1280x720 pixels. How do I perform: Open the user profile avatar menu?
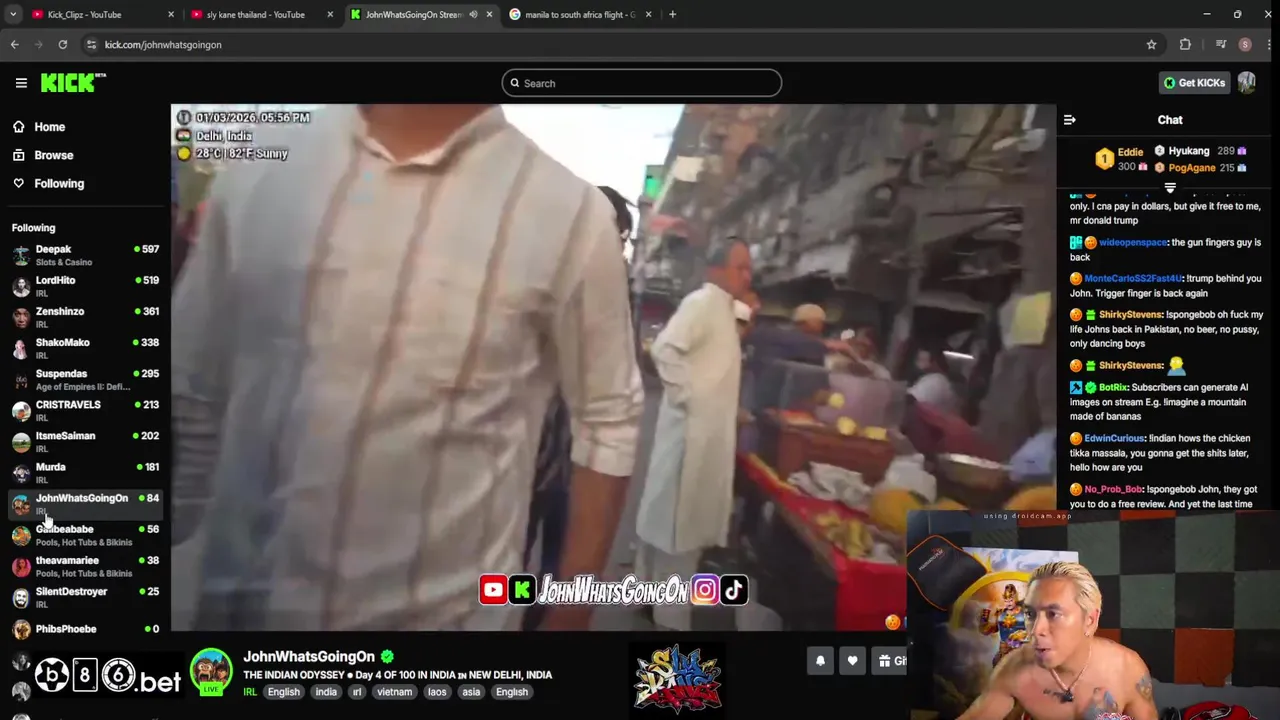click(x=1246, y=83)
